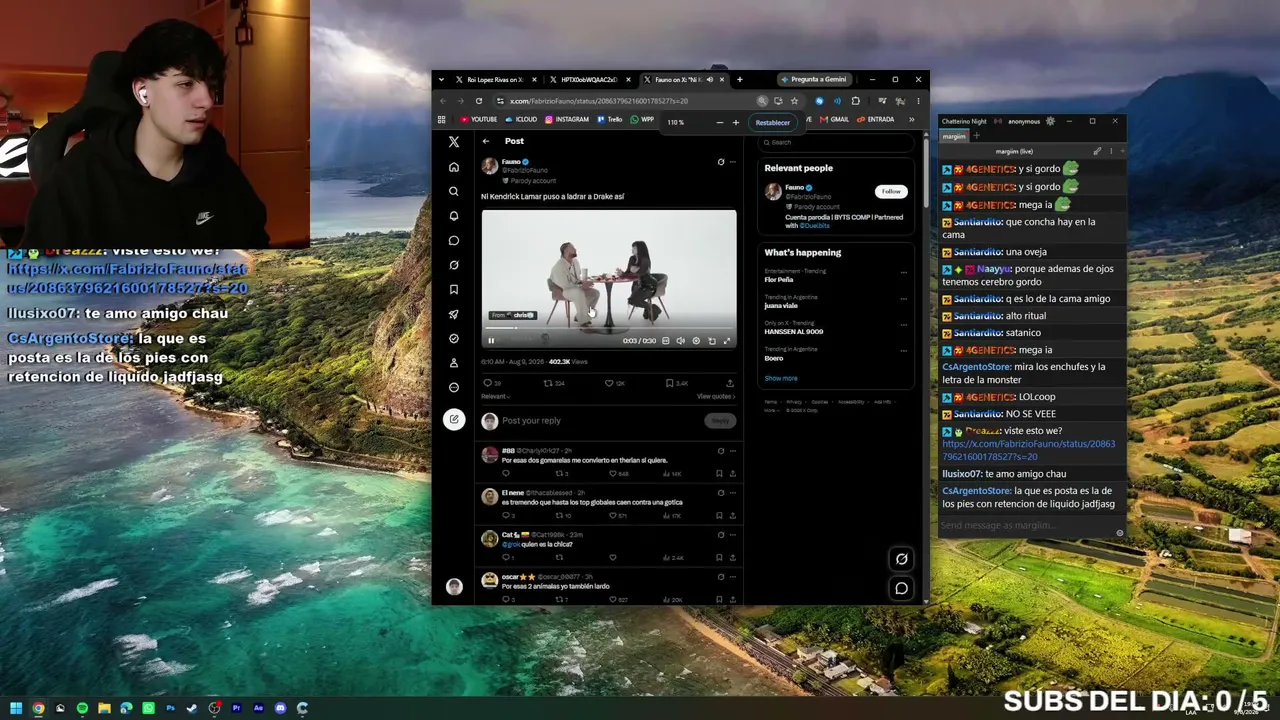Follow Fauno in Relevant people
Viewport: 1280px width, 720px height.
[x=891, y=191]
